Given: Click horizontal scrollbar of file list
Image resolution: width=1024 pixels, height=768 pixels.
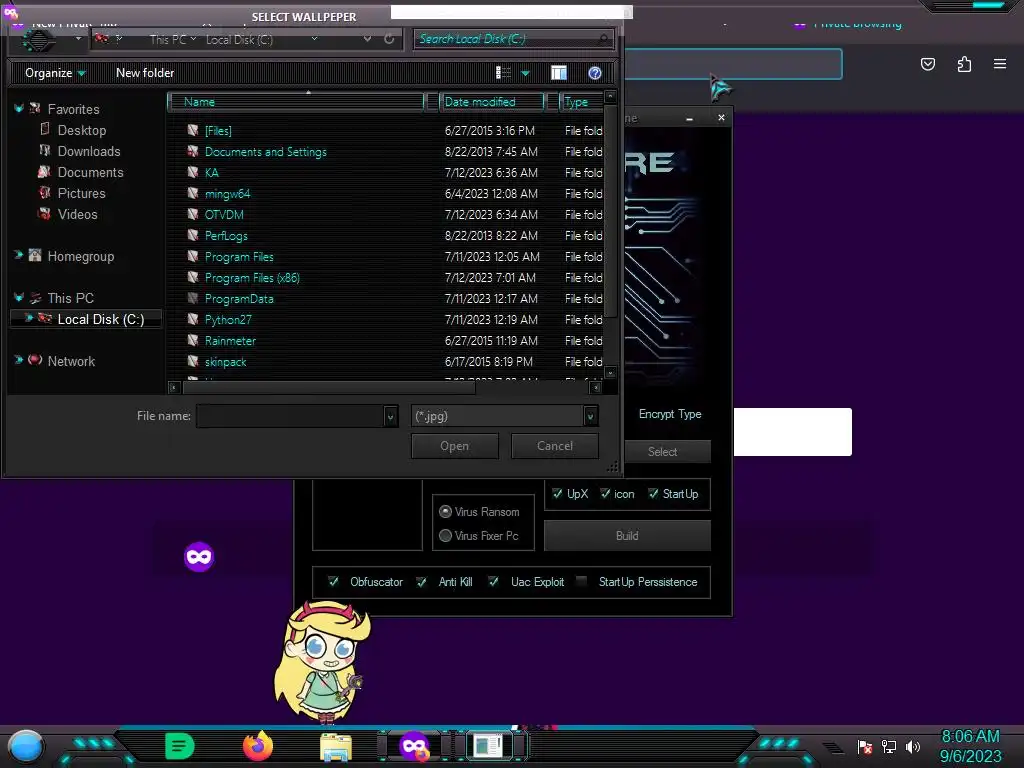Looking at the screenshot, I should click(x=329, y=387).
